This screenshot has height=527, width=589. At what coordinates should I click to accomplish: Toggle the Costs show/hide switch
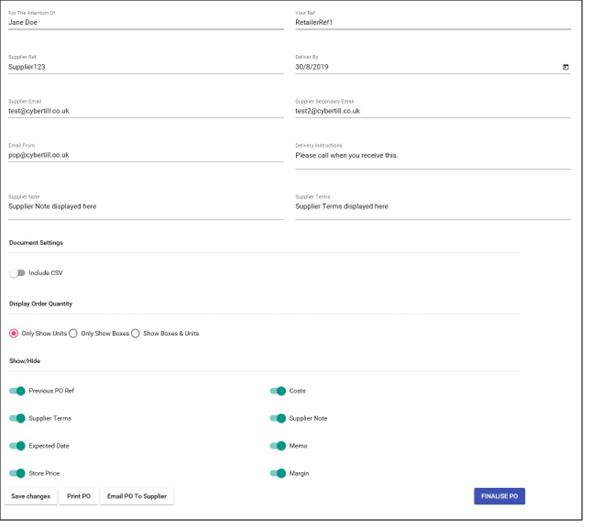click(x=278, y=391)
